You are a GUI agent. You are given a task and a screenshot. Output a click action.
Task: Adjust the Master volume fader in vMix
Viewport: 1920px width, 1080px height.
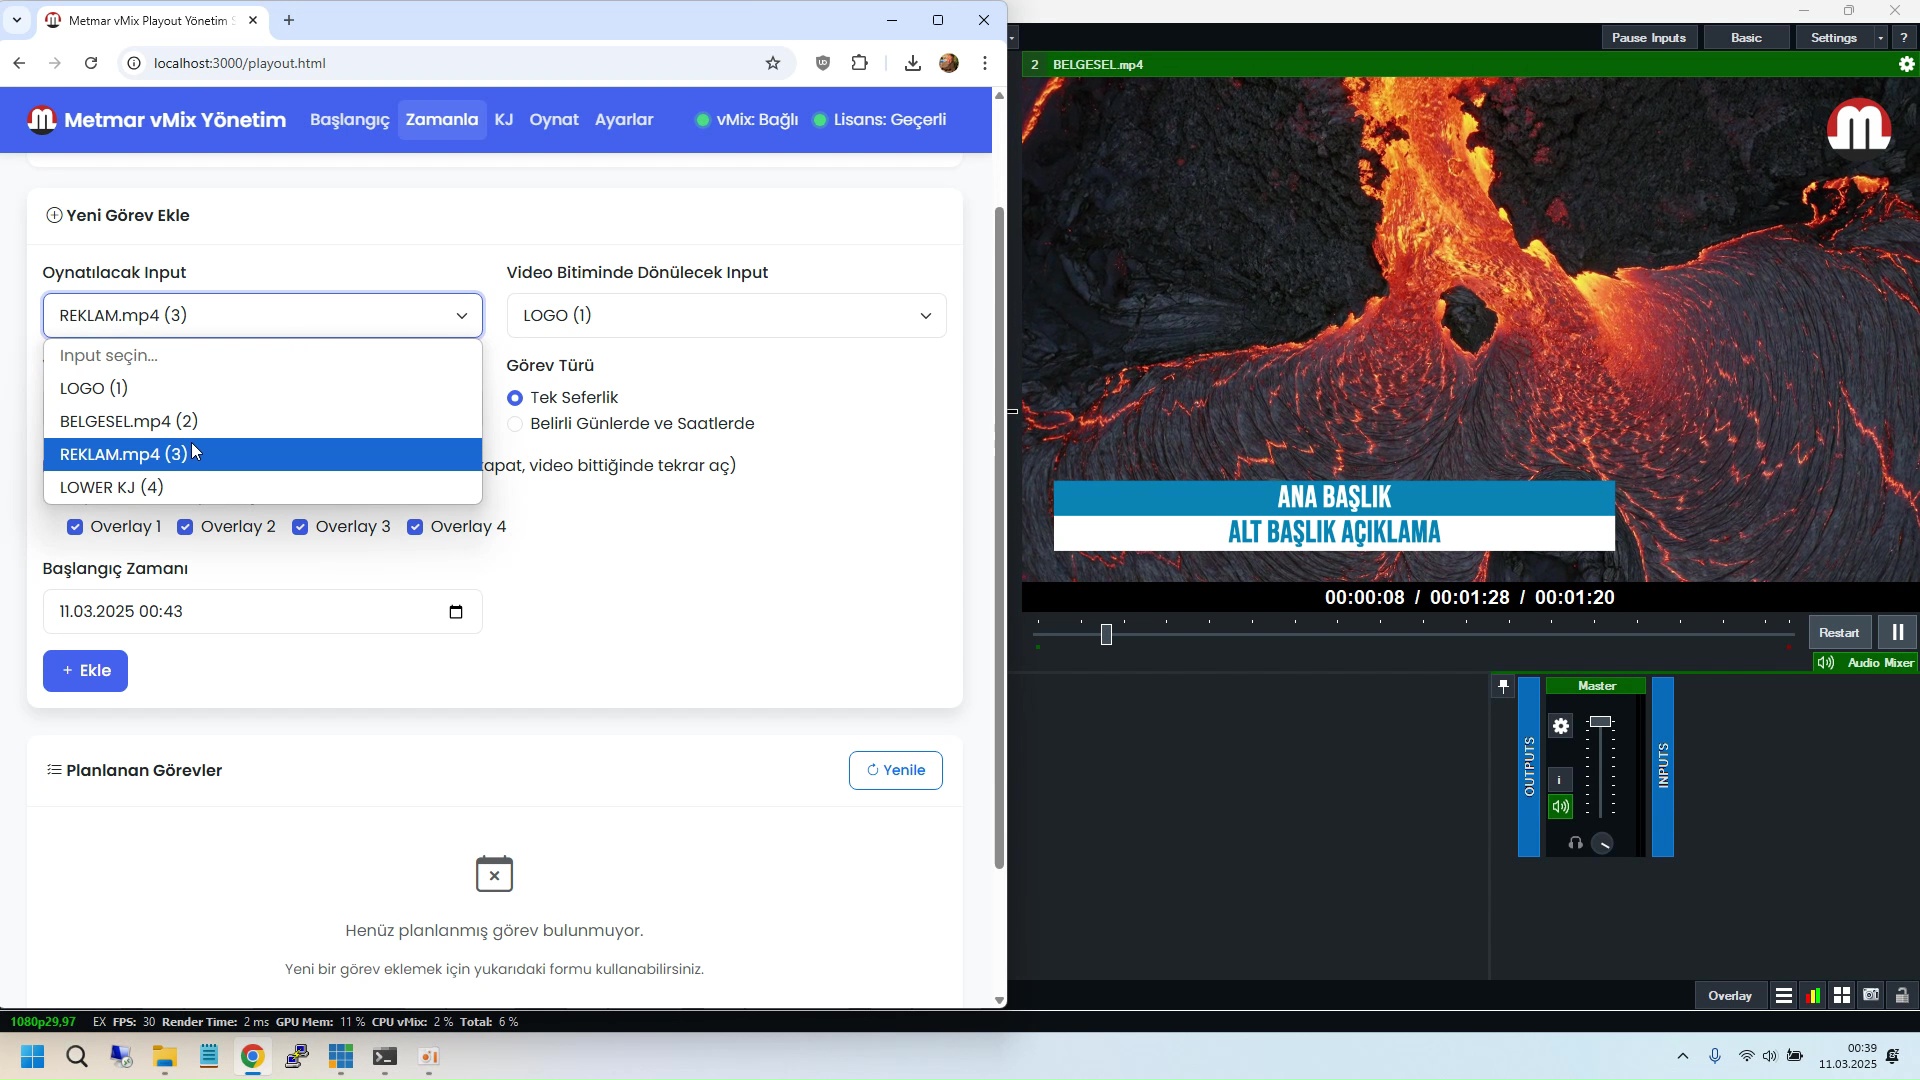(x=1601, y=722)
